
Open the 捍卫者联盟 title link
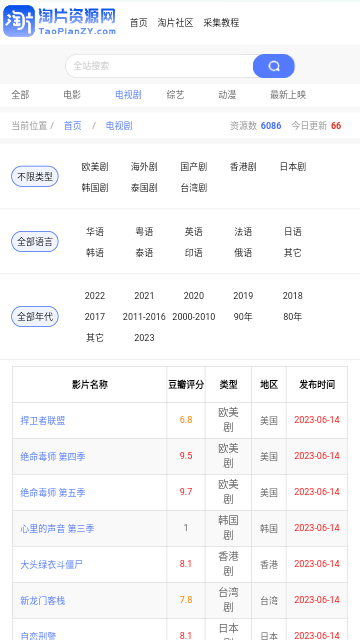point(43,421)
